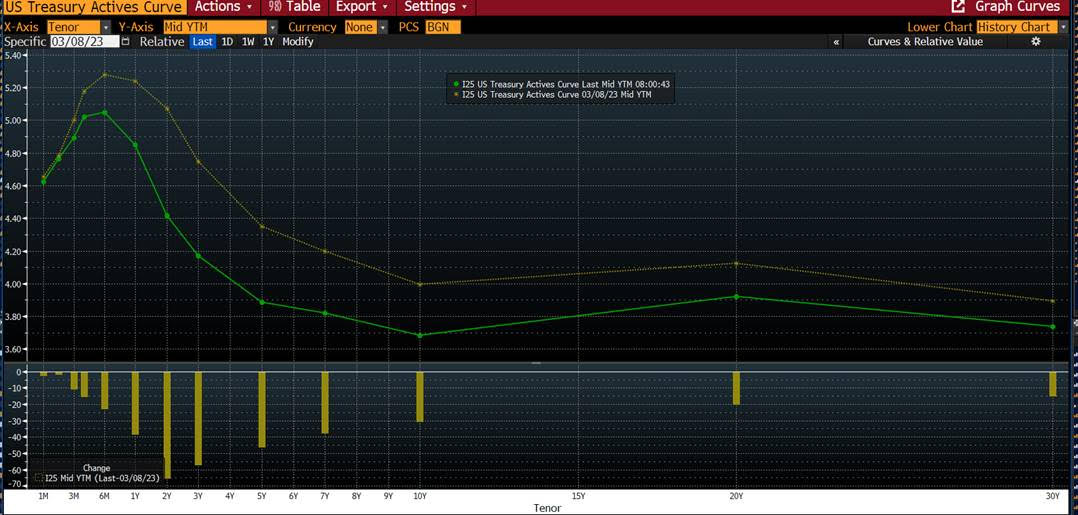
Task: Click the yellow legend dot for the 03/08/23 curve
Action: [x=456, y=94]
